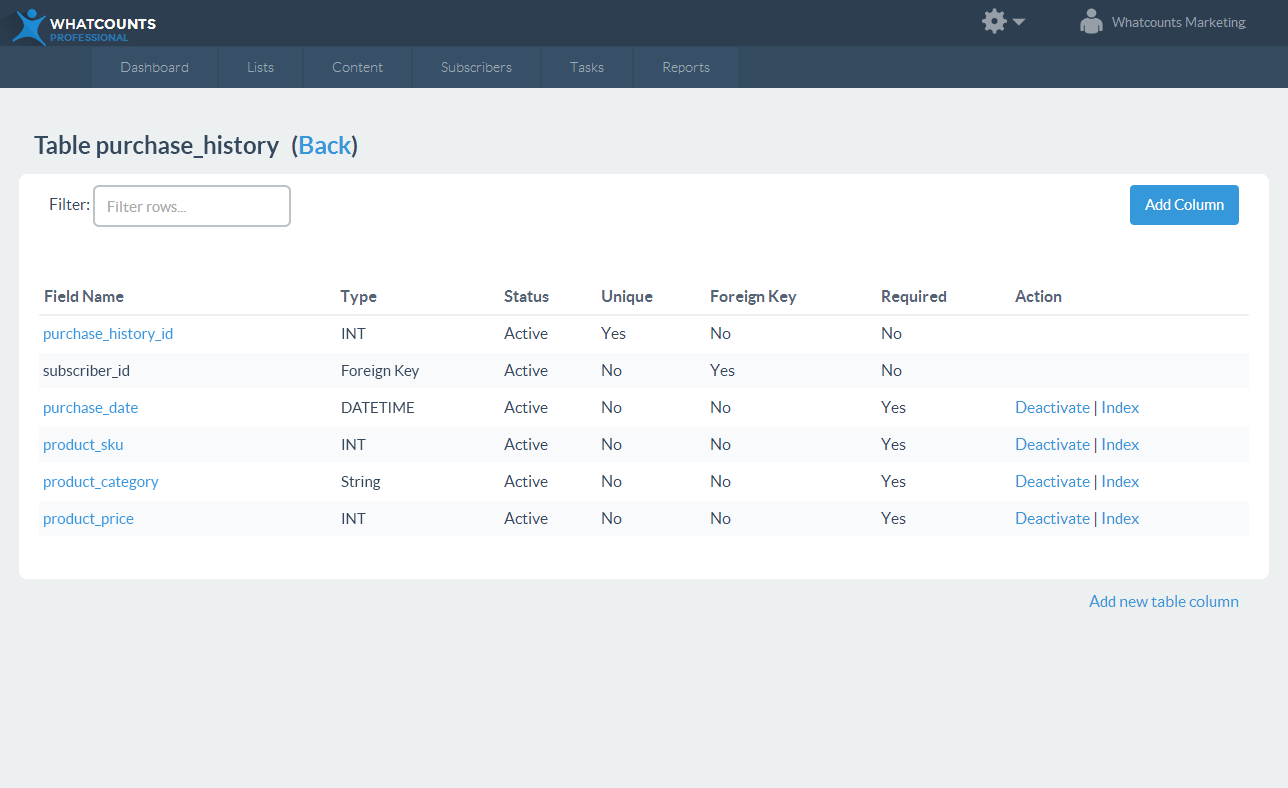Focus the Filter rows input field
The image size is (1288, 788).
[192, 206]
